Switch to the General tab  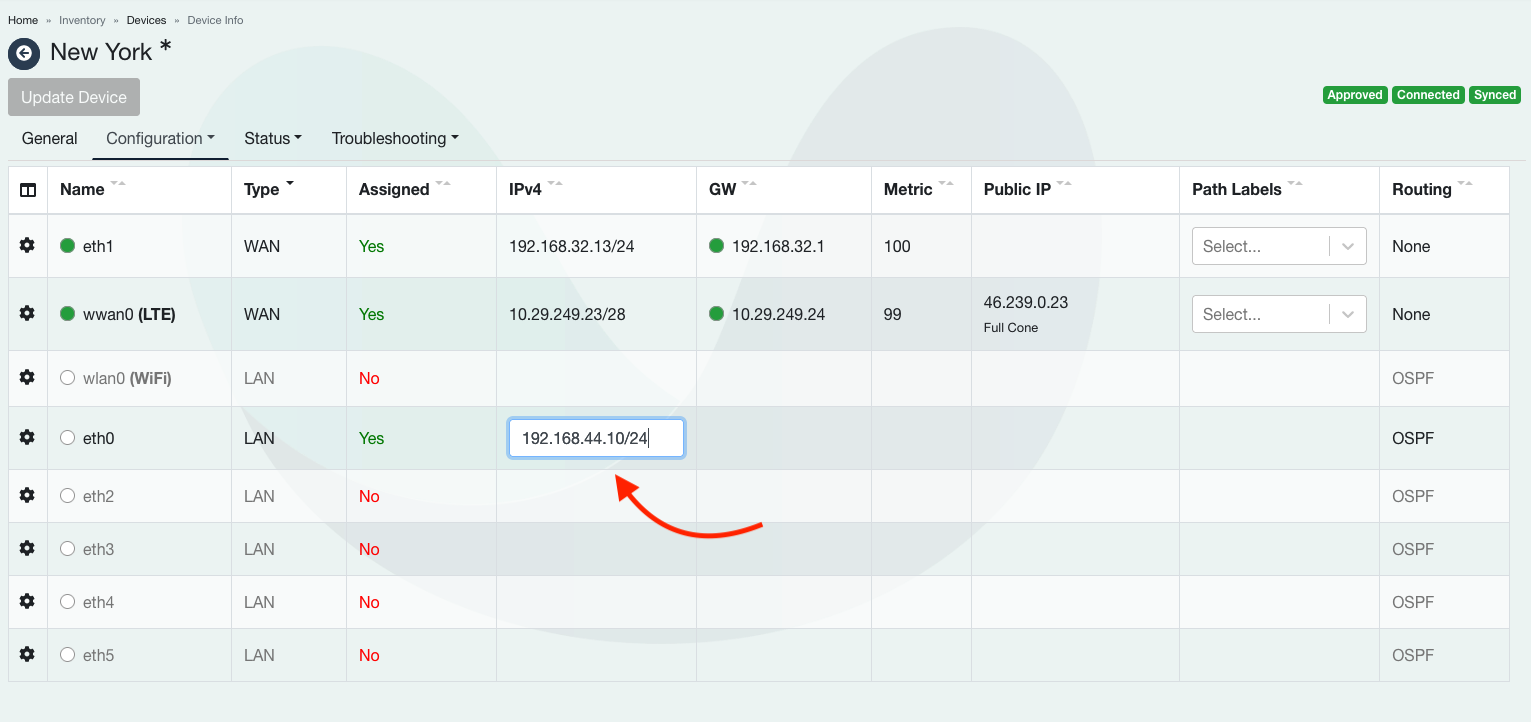tap(49, 139)
